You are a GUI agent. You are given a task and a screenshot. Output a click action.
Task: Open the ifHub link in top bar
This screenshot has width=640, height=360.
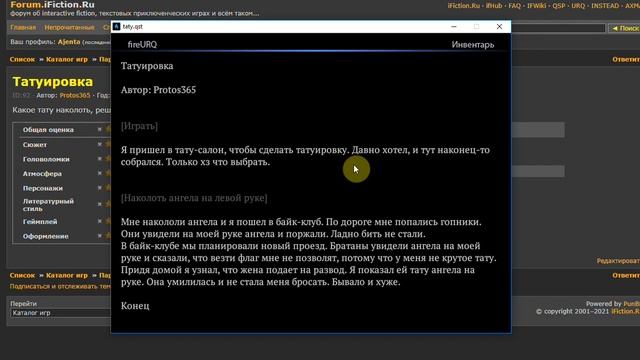pyautogui.click(x=494, y=6)
